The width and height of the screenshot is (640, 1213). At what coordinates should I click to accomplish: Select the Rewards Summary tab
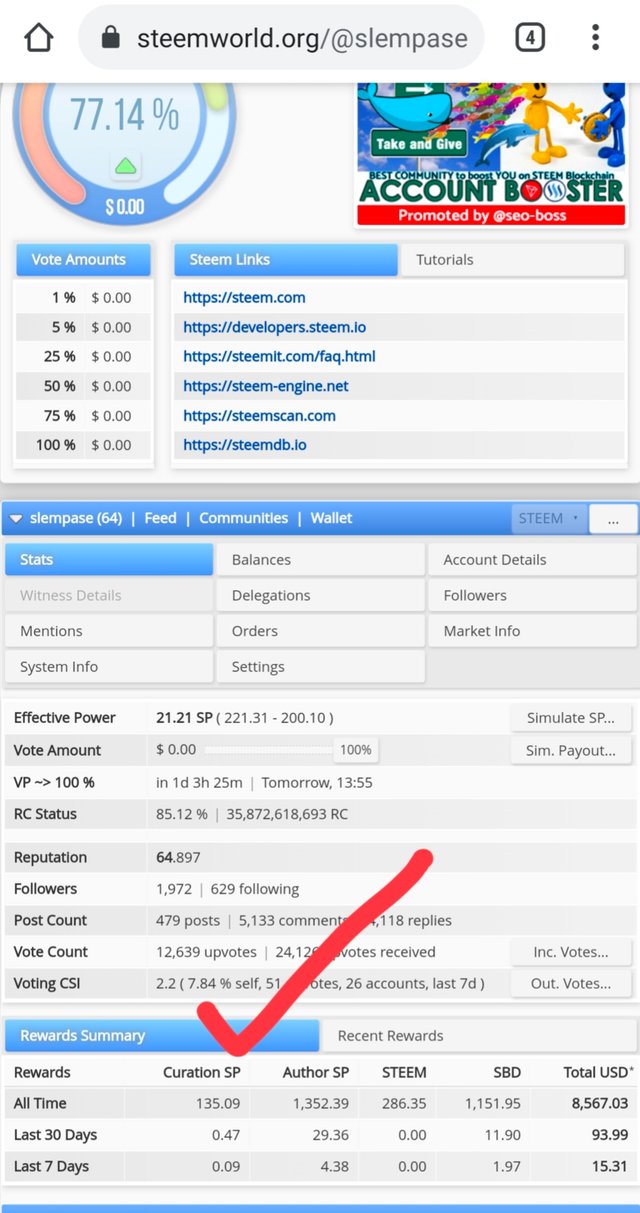click(x=162, y=1036)
